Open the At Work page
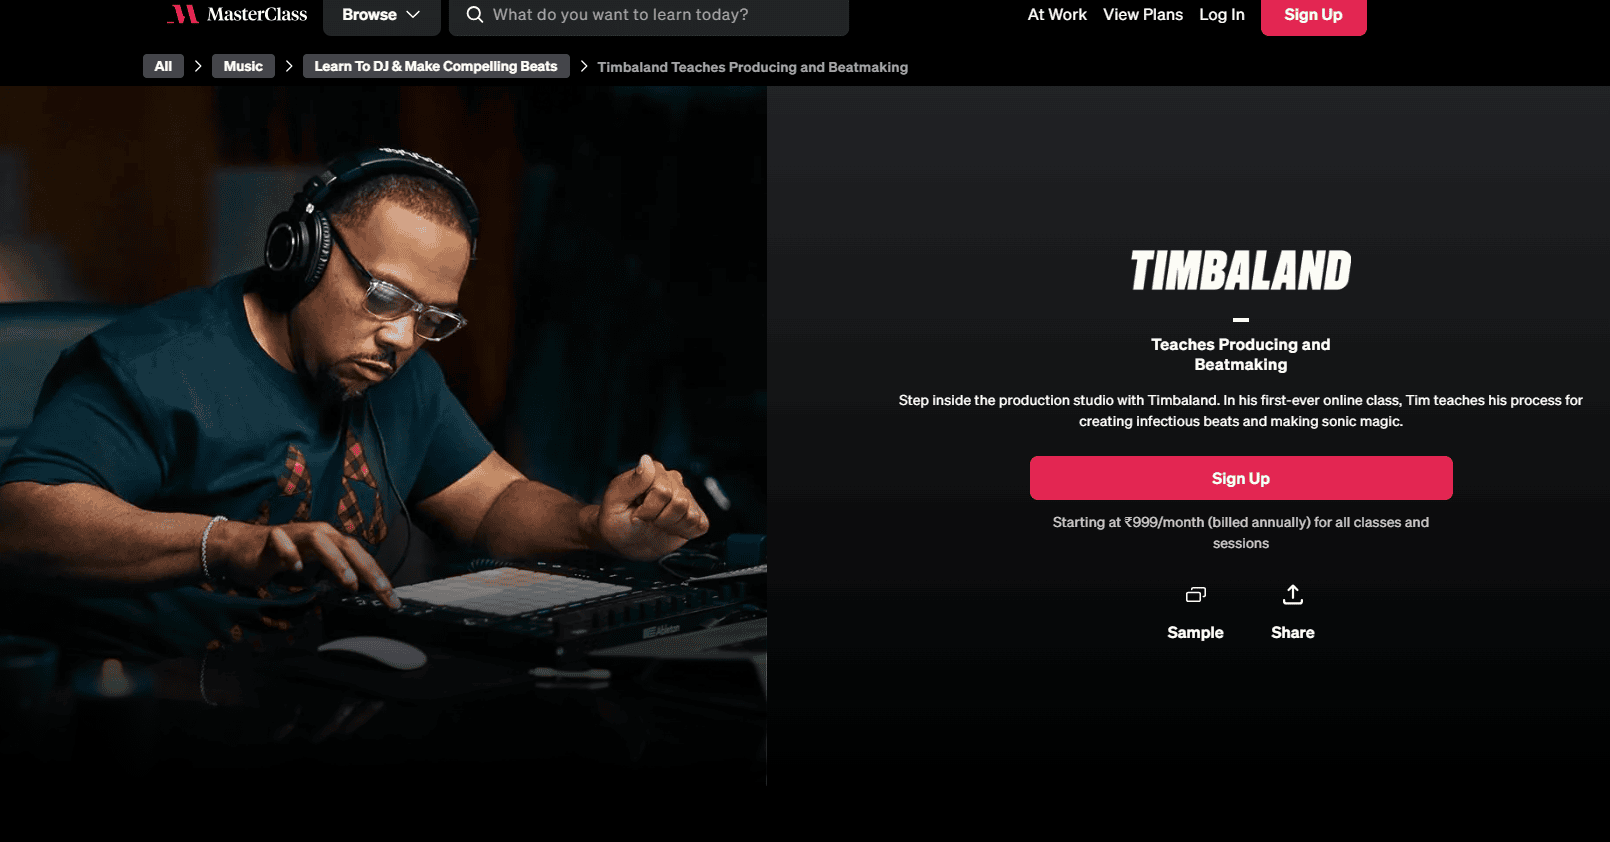Viewport: 1610px width, 842px height. 1057,15
